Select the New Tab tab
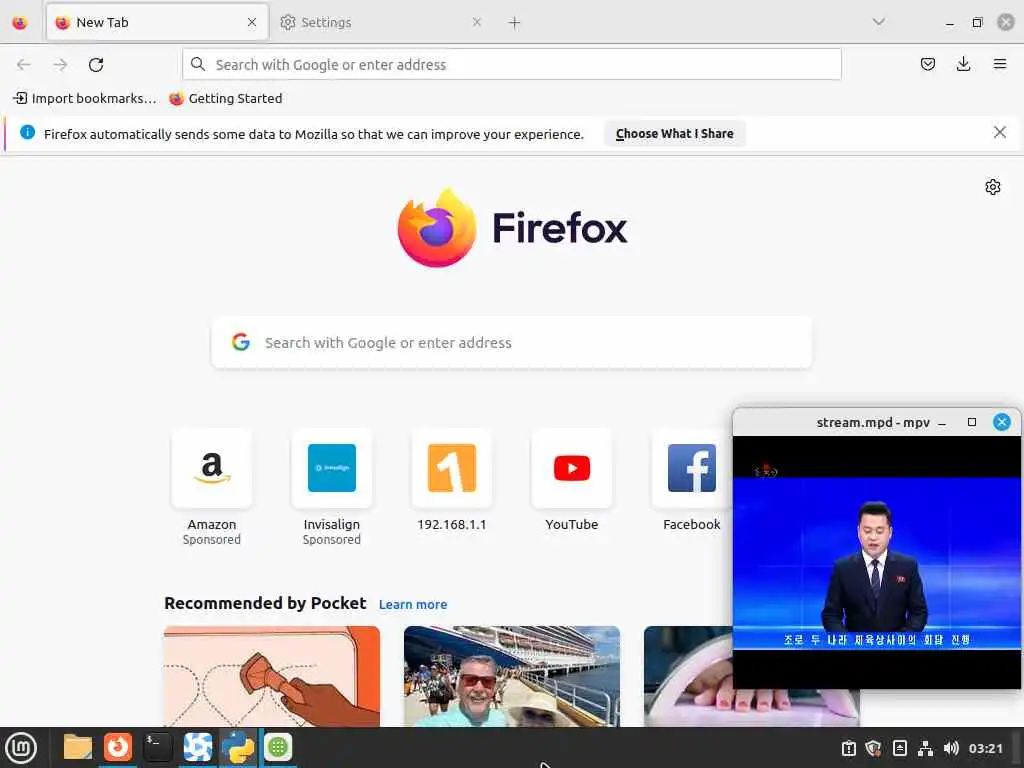The image size is (1024, 768). pyautogui.click(x=157, y=22)
